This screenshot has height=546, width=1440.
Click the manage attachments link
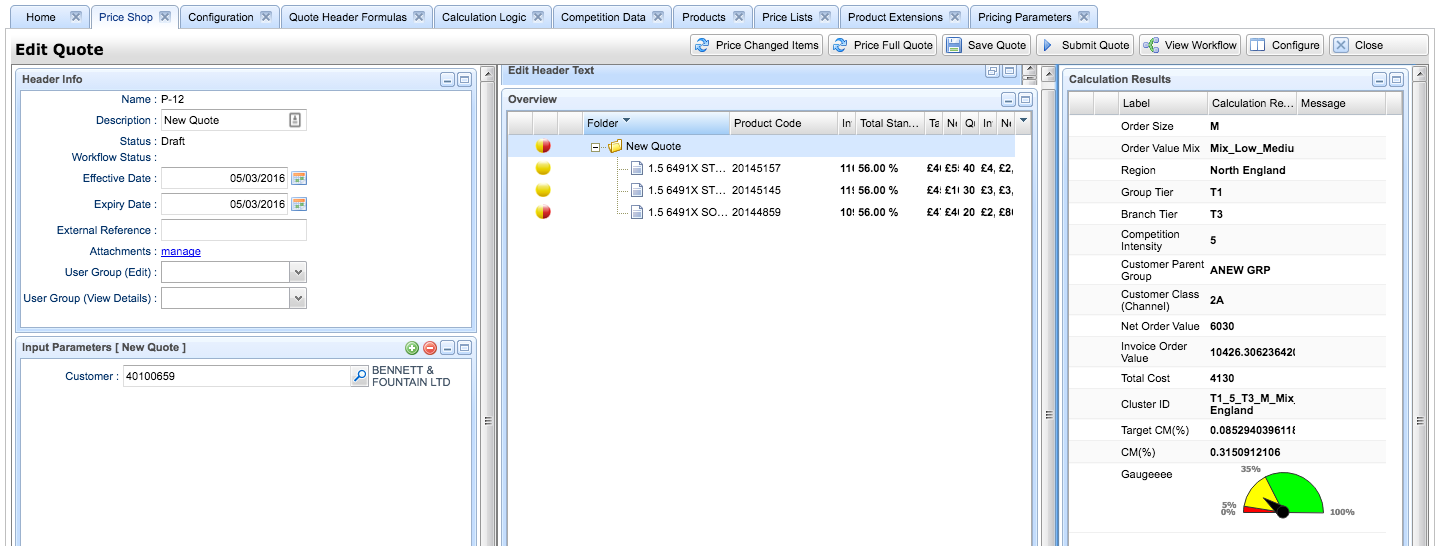click(181, 252)
